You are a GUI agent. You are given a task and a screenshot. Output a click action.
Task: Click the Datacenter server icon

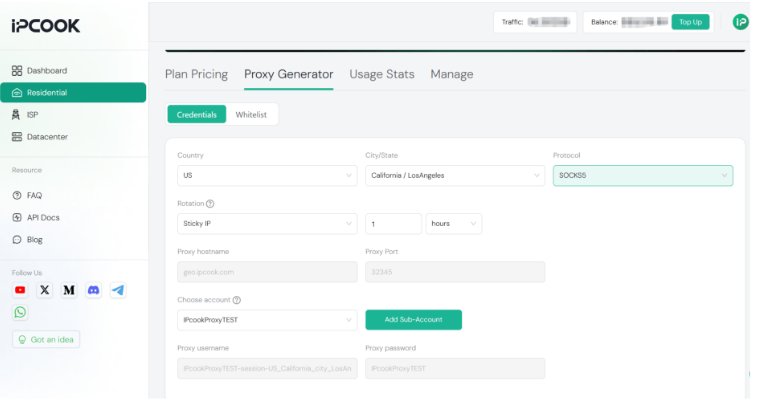(x=17, y=137)
